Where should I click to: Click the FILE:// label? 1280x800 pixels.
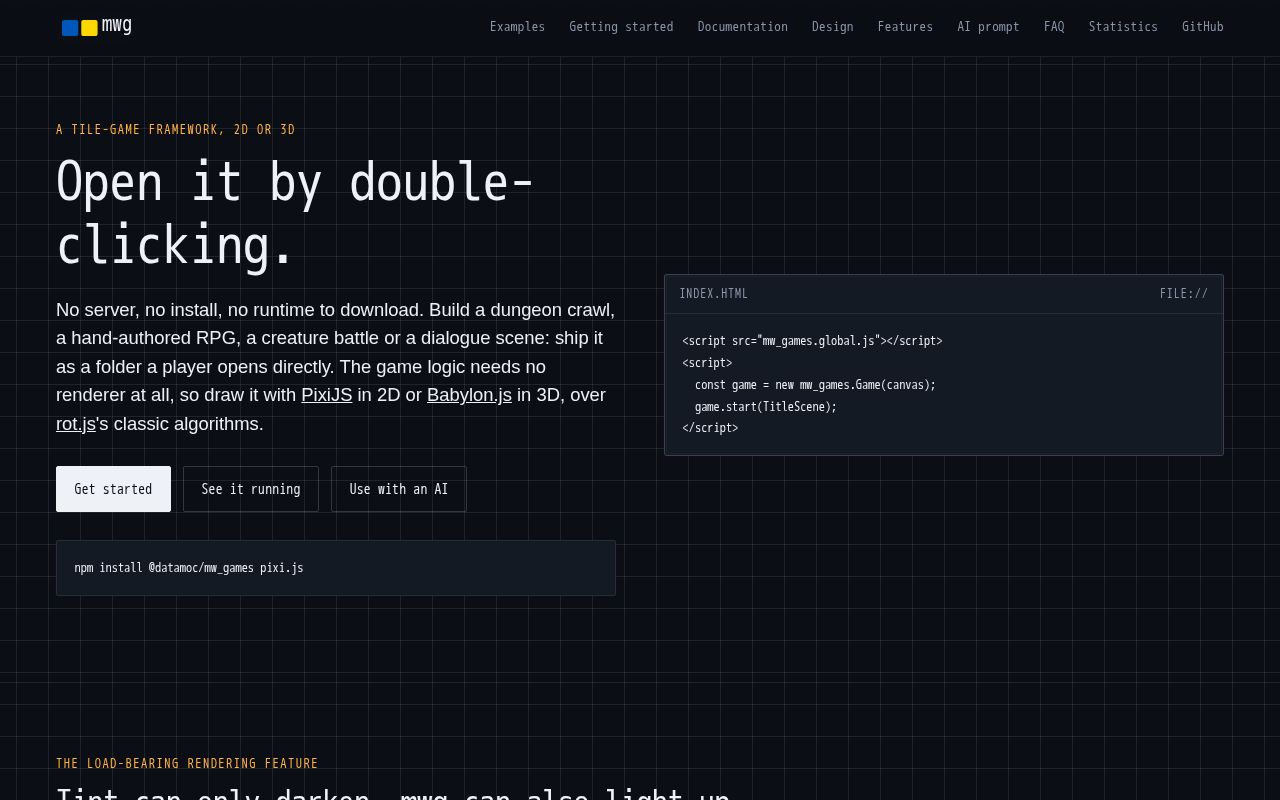click(x=1184, y=294)
